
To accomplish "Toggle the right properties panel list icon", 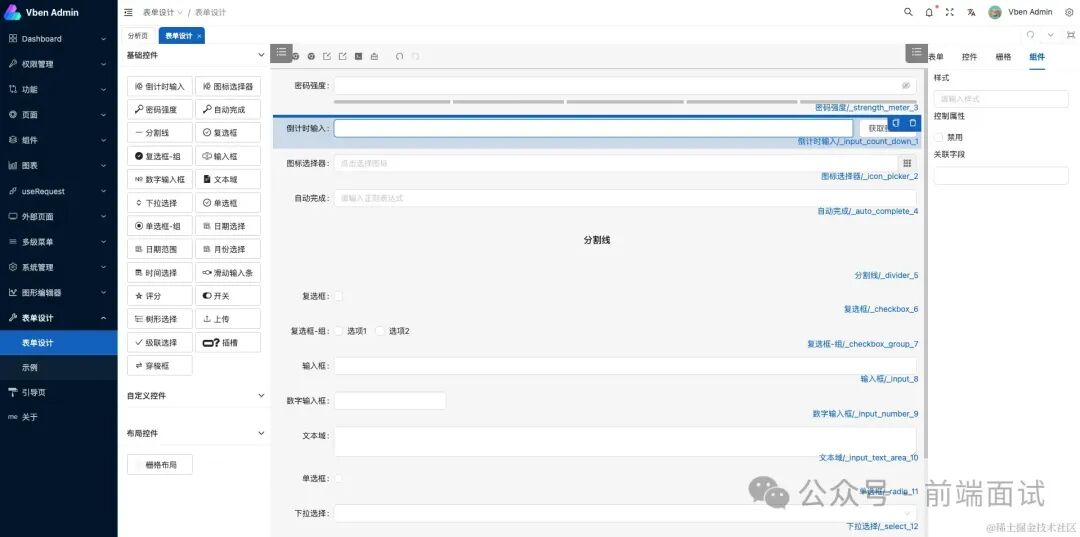I will point(916,52).
